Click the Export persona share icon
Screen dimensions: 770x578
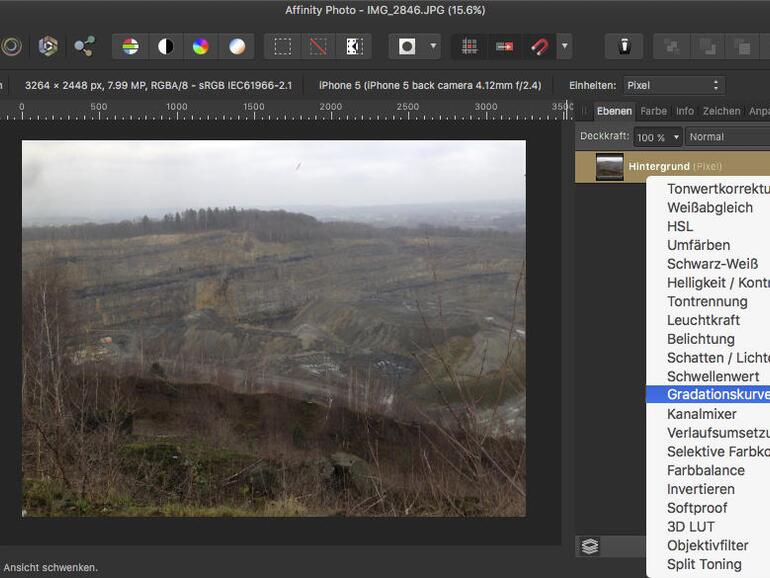click(84, 46)
